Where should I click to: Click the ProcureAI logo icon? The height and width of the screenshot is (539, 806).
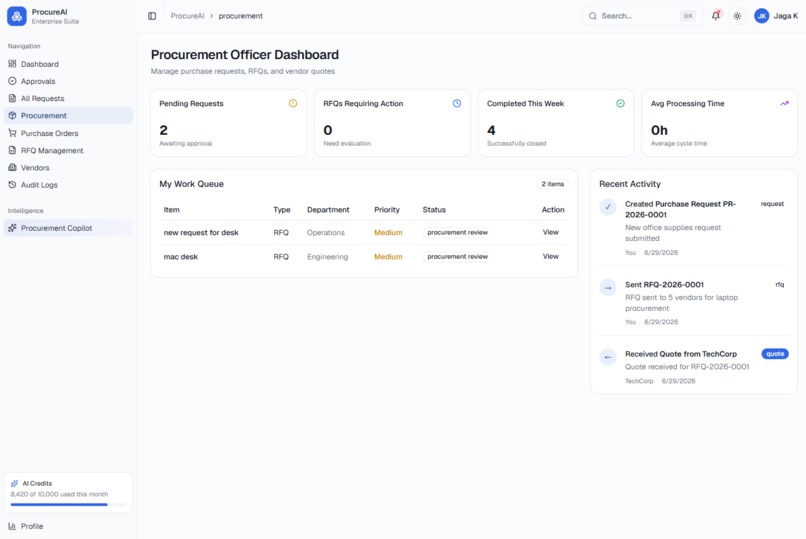(16, 16)
